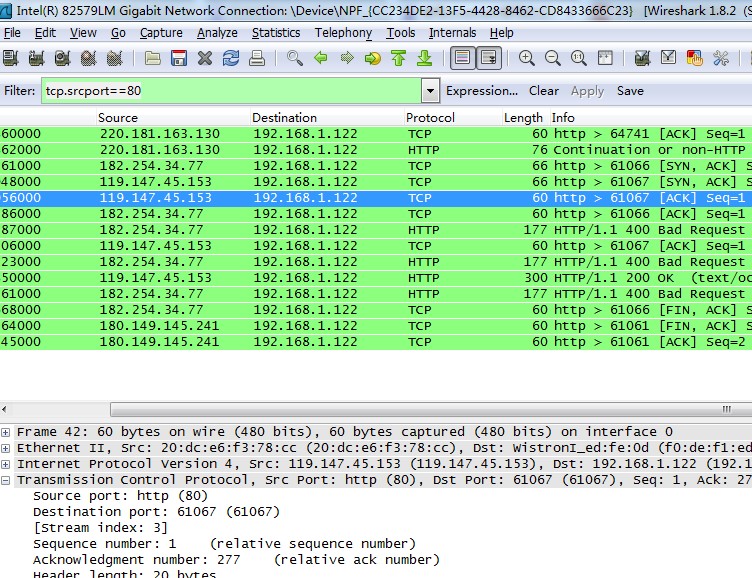Start a new live capture icon
The image size is (752, 578).
[62, 59]
